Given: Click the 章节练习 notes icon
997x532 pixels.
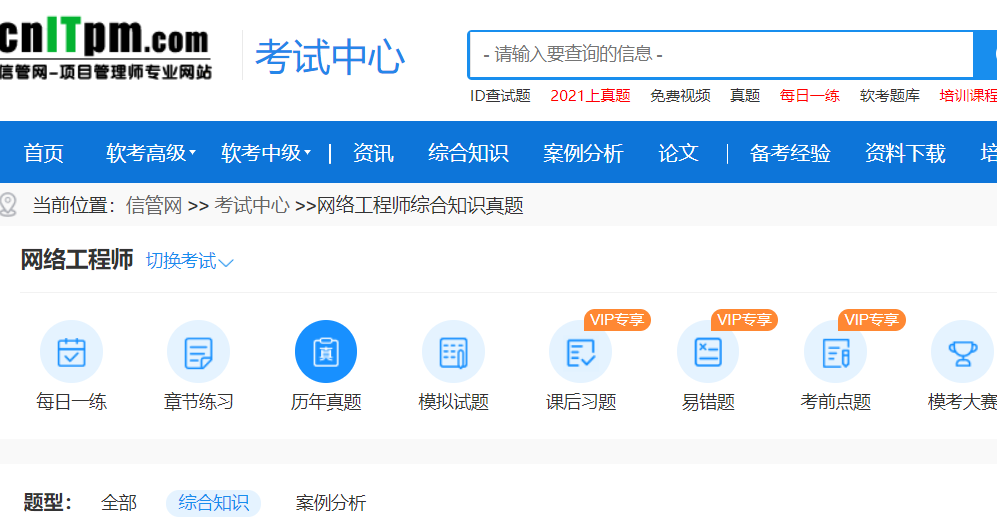Looking at the screenshot, I should [198, 352].
